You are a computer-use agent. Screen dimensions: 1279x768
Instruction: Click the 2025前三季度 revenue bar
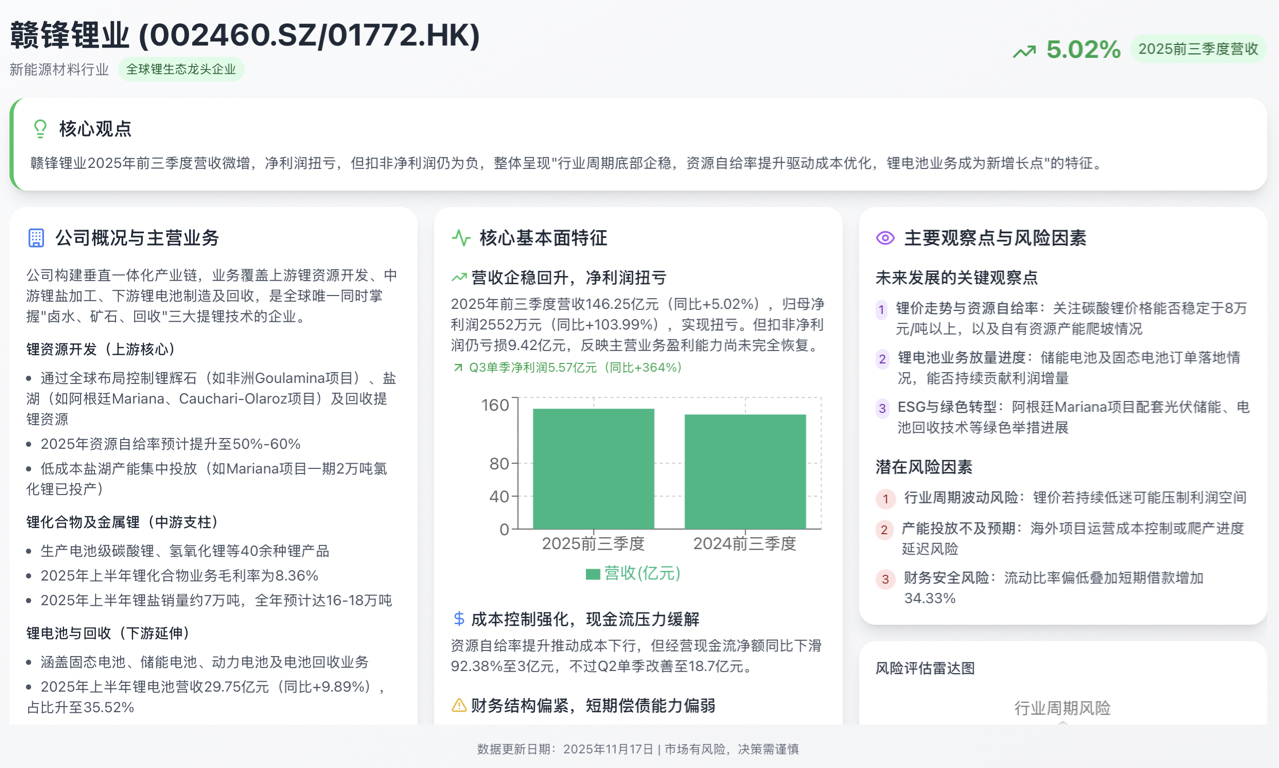(593, 469)
